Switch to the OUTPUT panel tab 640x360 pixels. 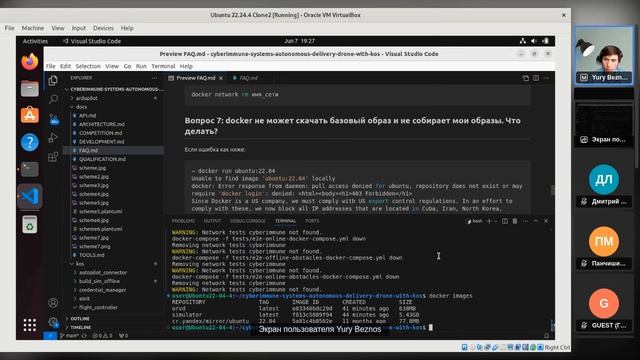click(x=212, y=221)
